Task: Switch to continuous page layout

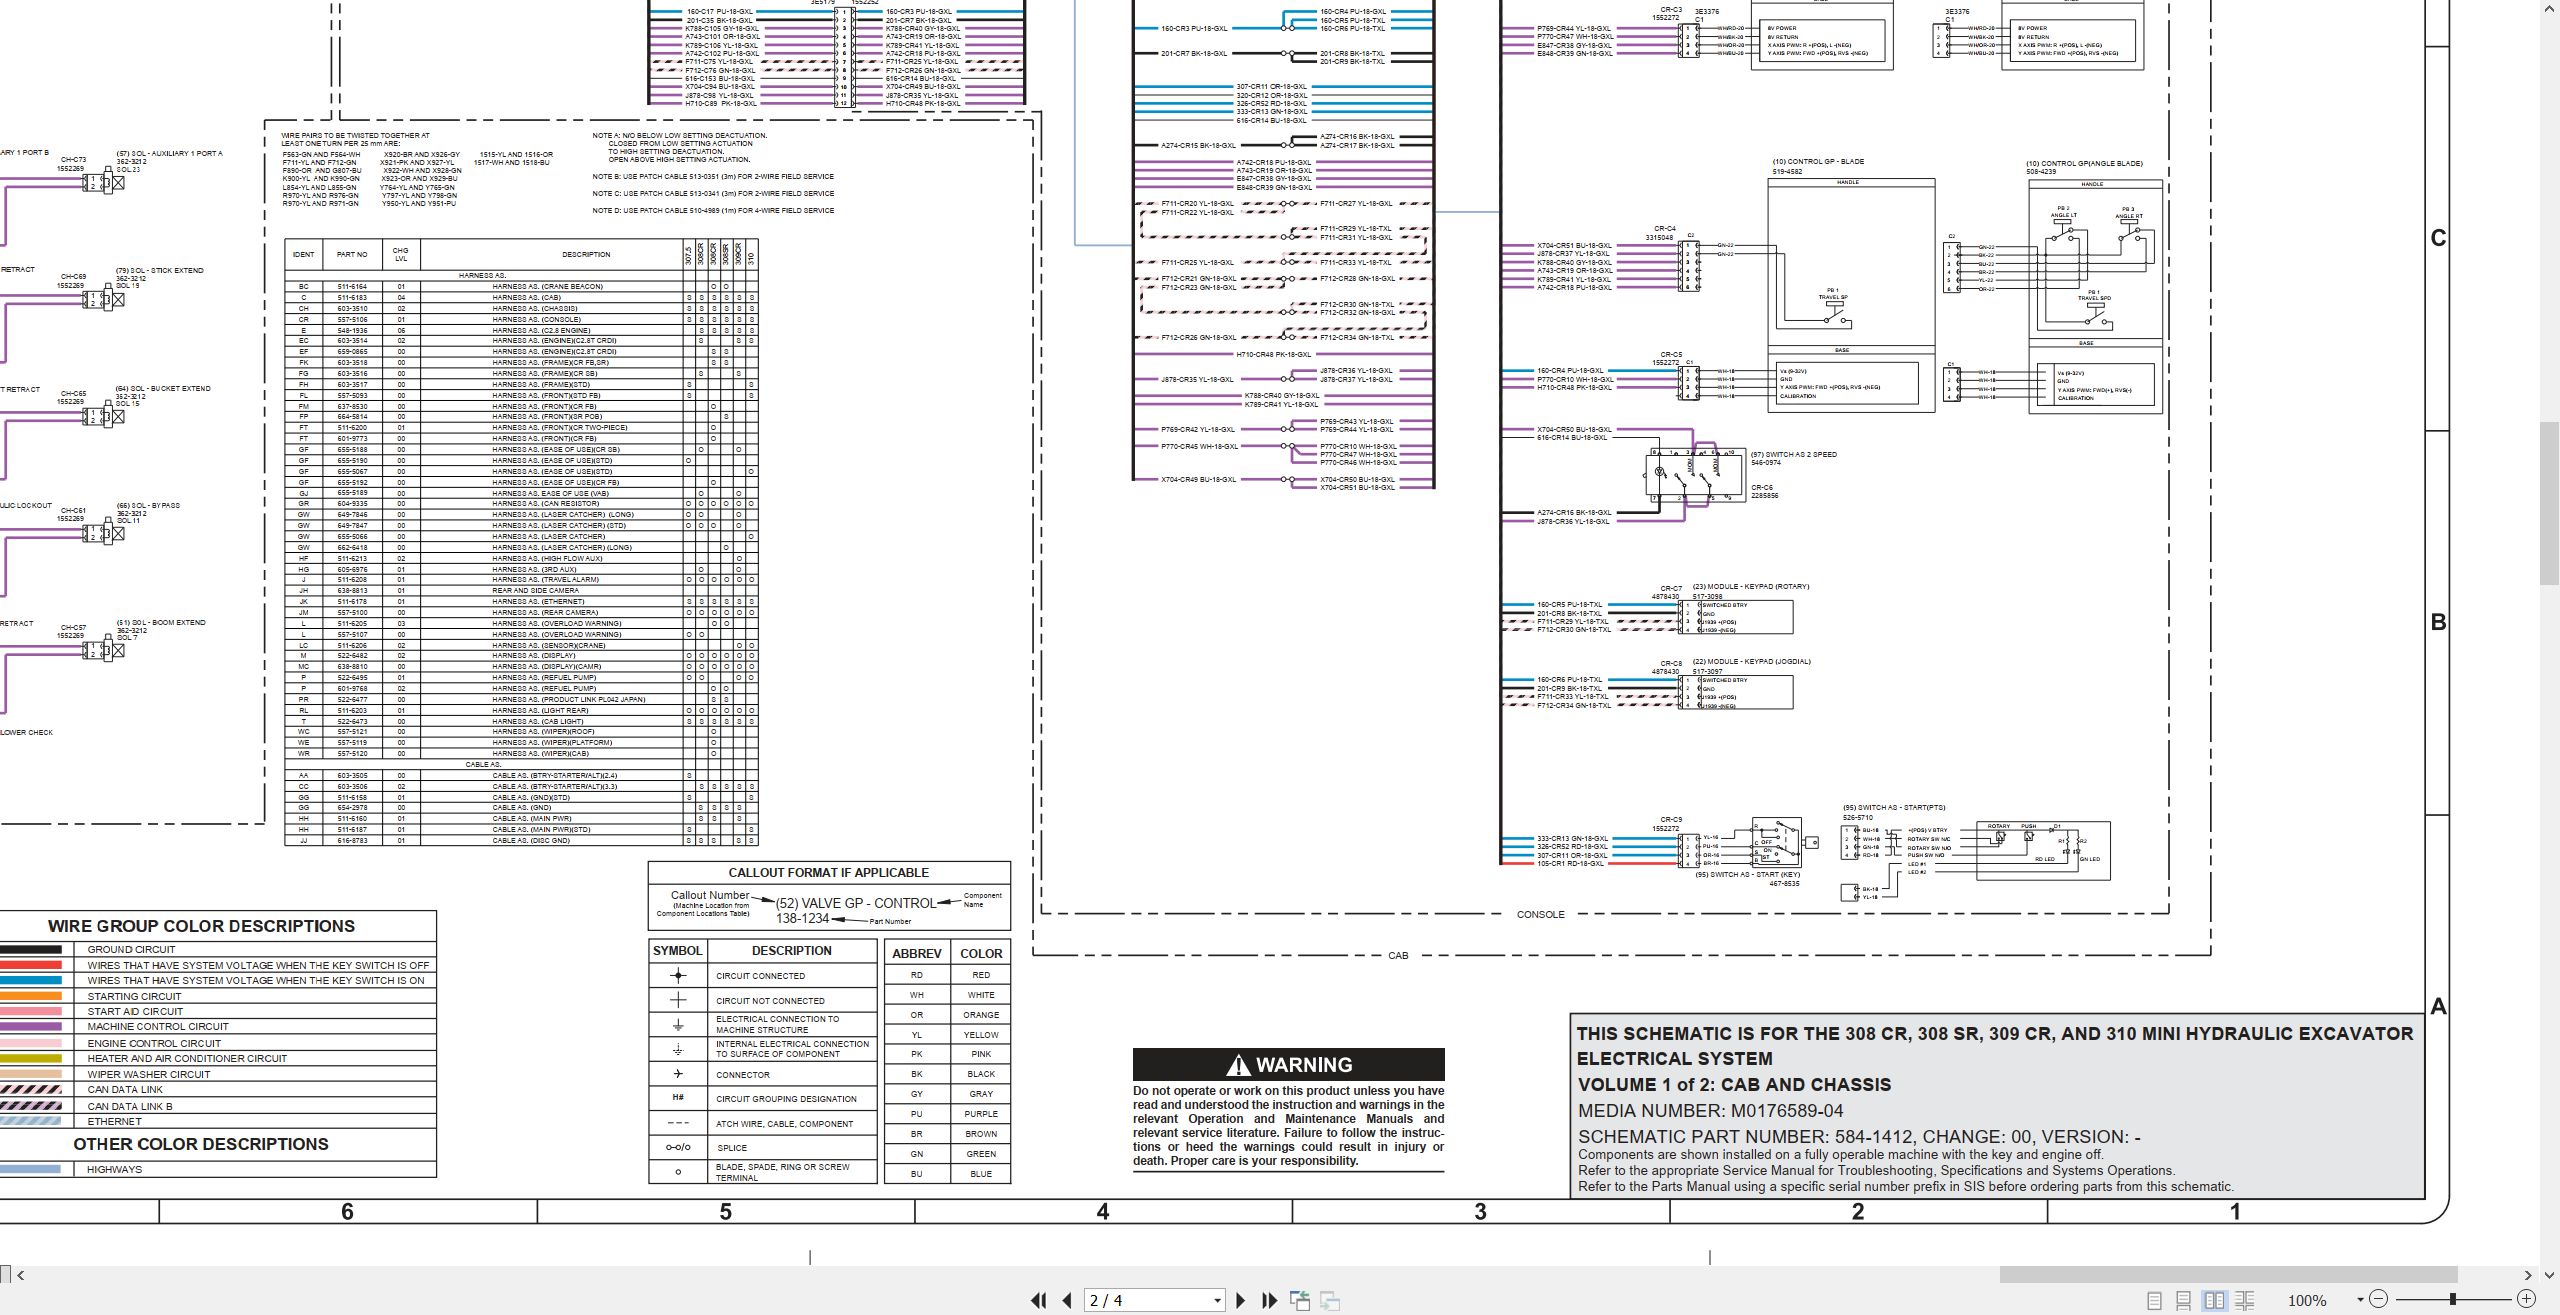Action: pyautogui.click(x=2184, y=1300)
